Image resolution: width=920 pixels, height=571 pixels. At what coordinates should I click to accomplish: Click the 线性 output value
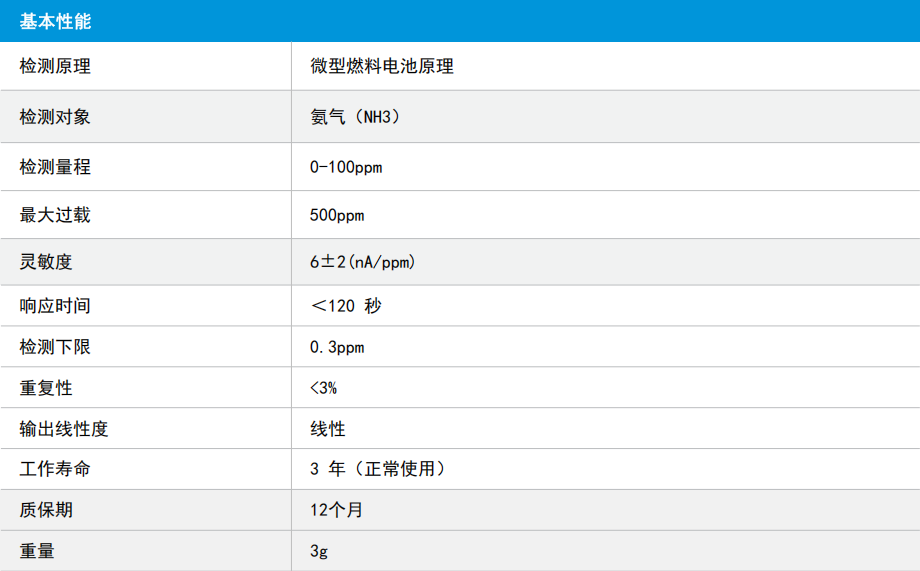[x=328, y=429]
